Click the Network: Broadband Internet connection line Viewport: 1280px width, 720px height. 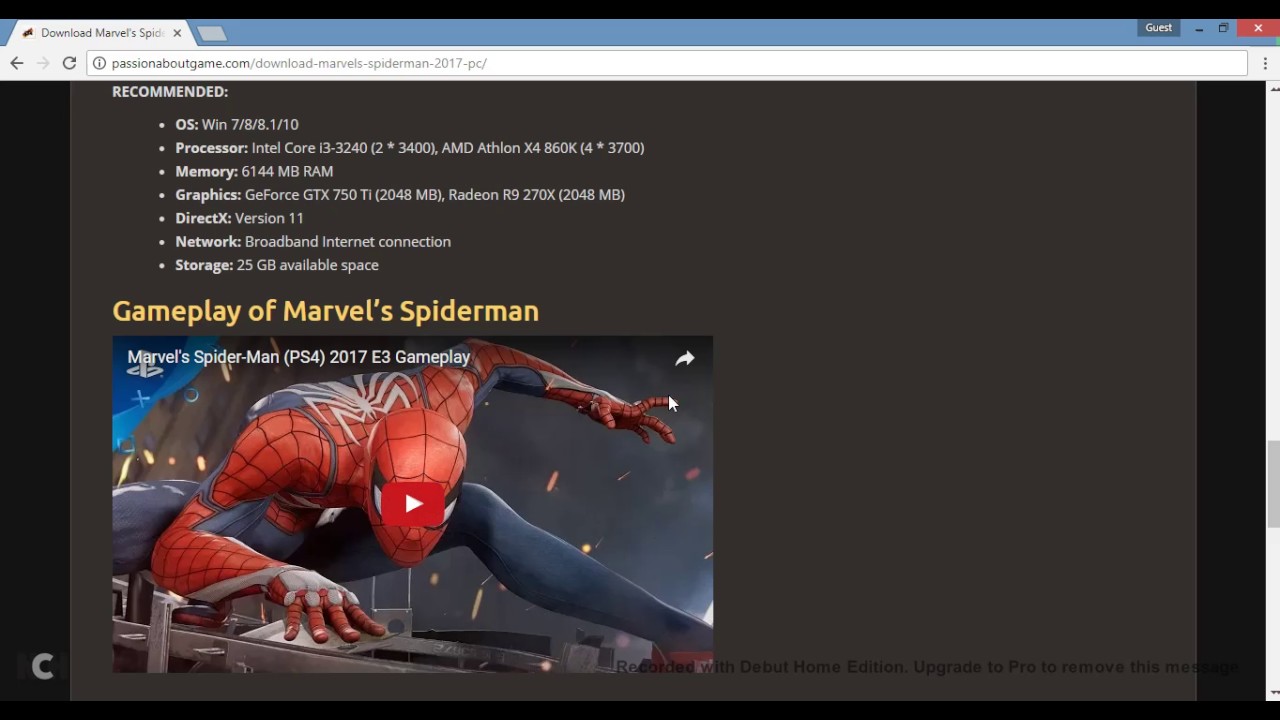313,242
